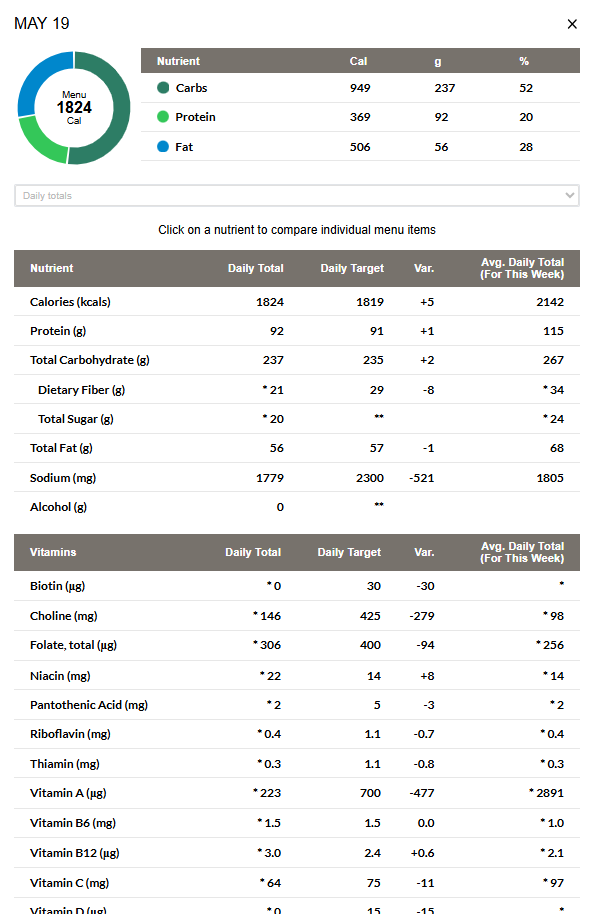Open Dietary Fiber (g) comparison
The height and width of the screenshot is (914, 591).
click(297, 389)
